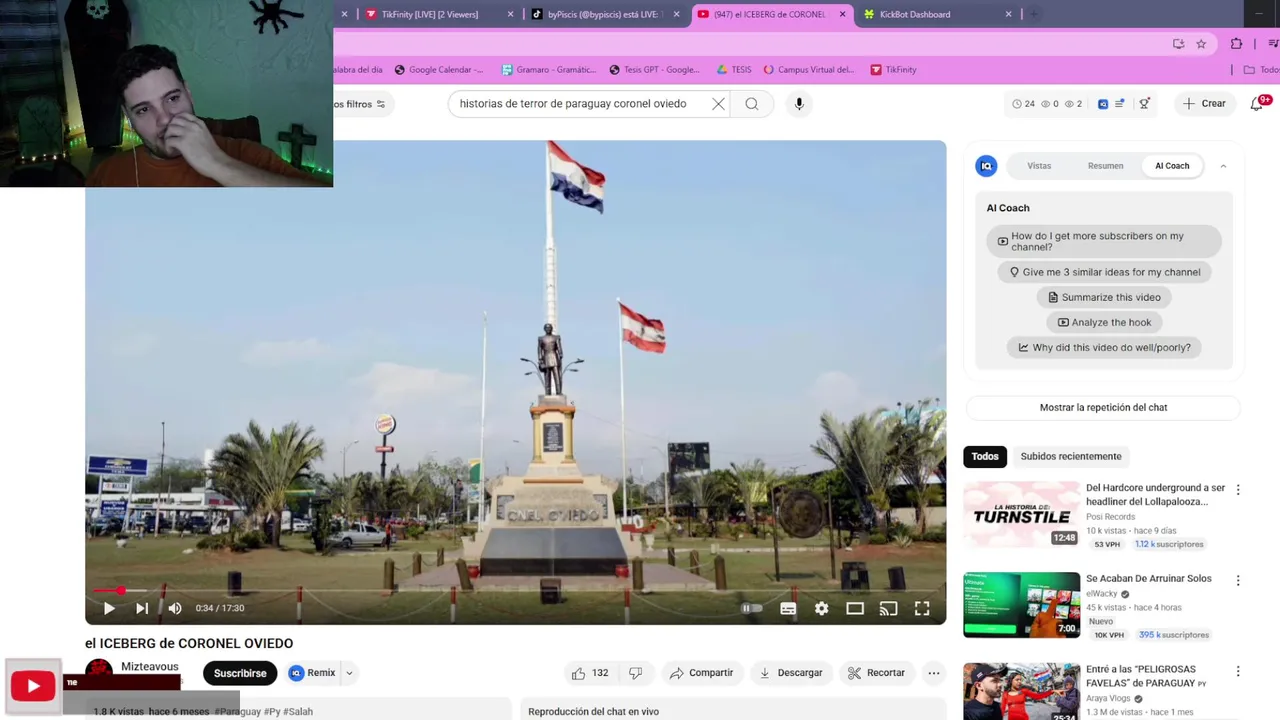1280x720 pixels.
Task: Choose 'Give me 3 similar ideas'
Action: [x=1104, y=272]
